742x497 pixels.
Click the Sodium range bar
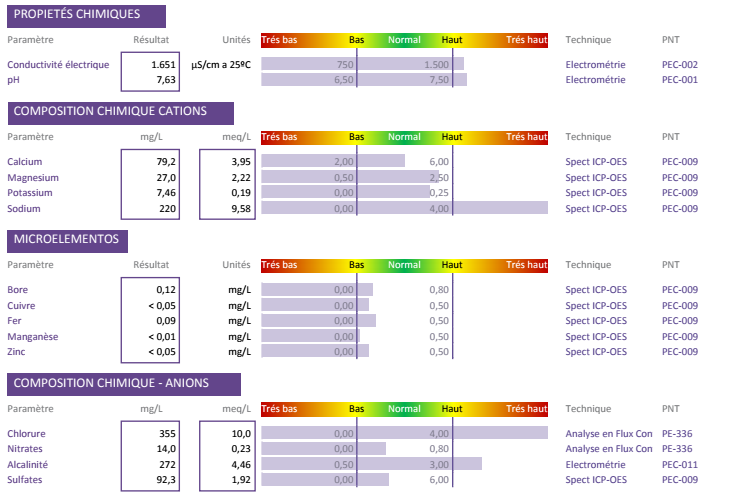tap(404, 208)
